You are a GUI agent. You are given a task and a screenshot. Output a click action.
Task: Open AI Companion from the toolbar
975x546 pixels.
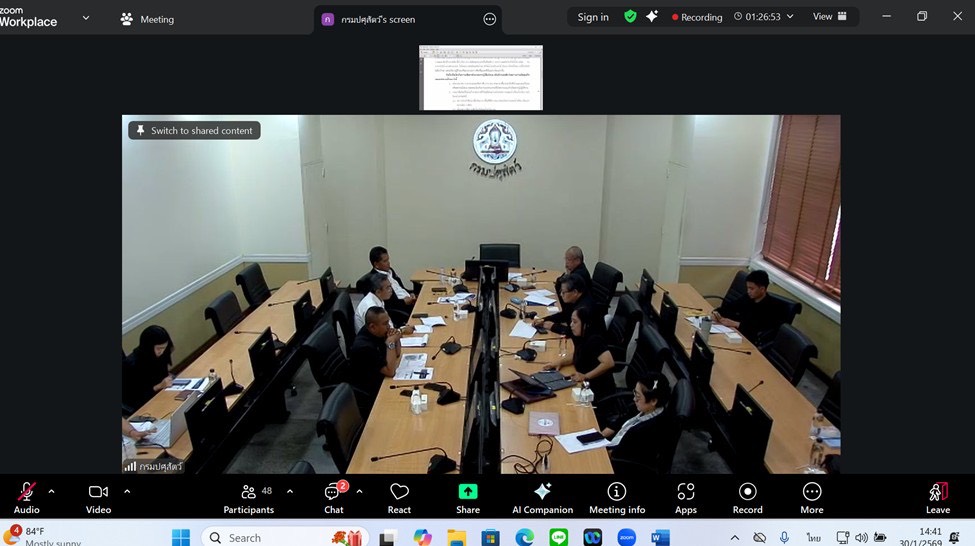pos(542,497)
